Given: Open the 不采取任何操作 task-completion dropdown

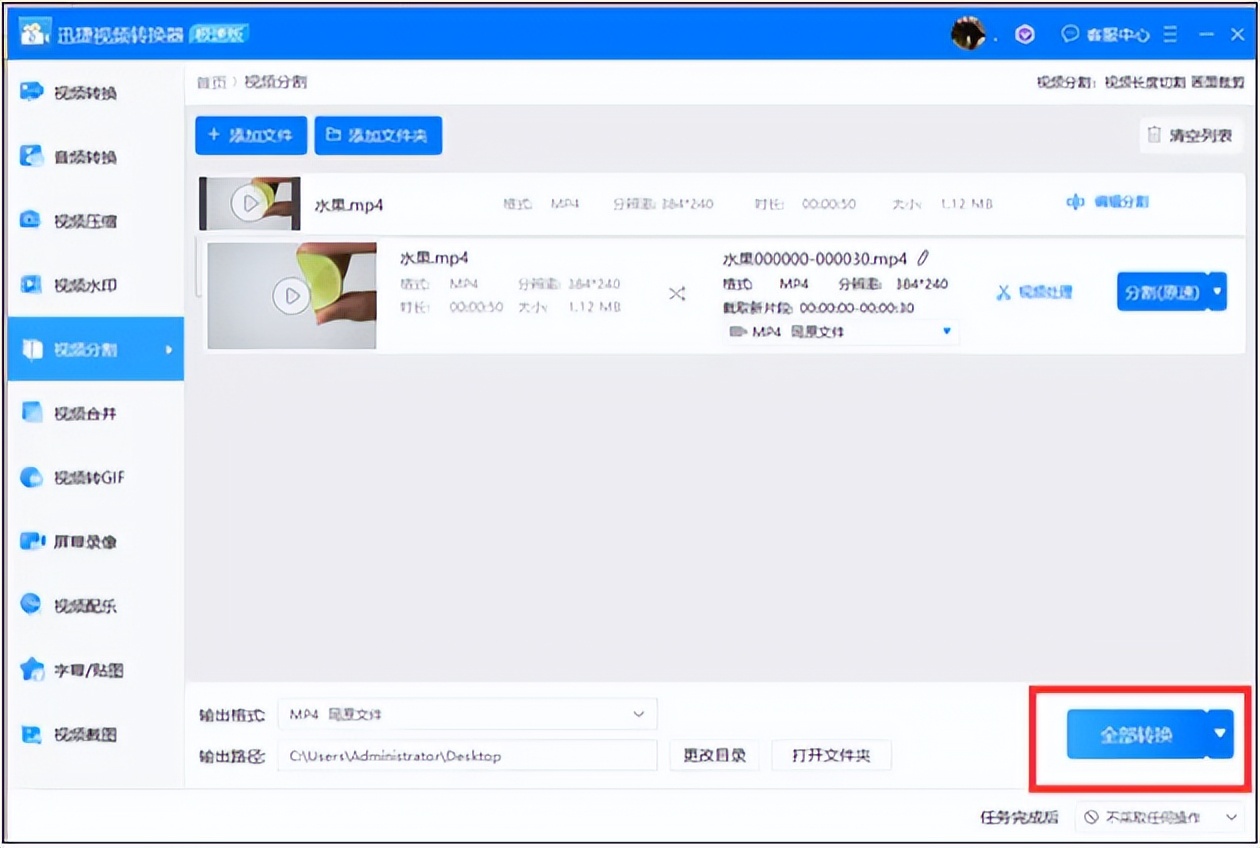Looking at the screenshot, I should tap(1160, 817).
